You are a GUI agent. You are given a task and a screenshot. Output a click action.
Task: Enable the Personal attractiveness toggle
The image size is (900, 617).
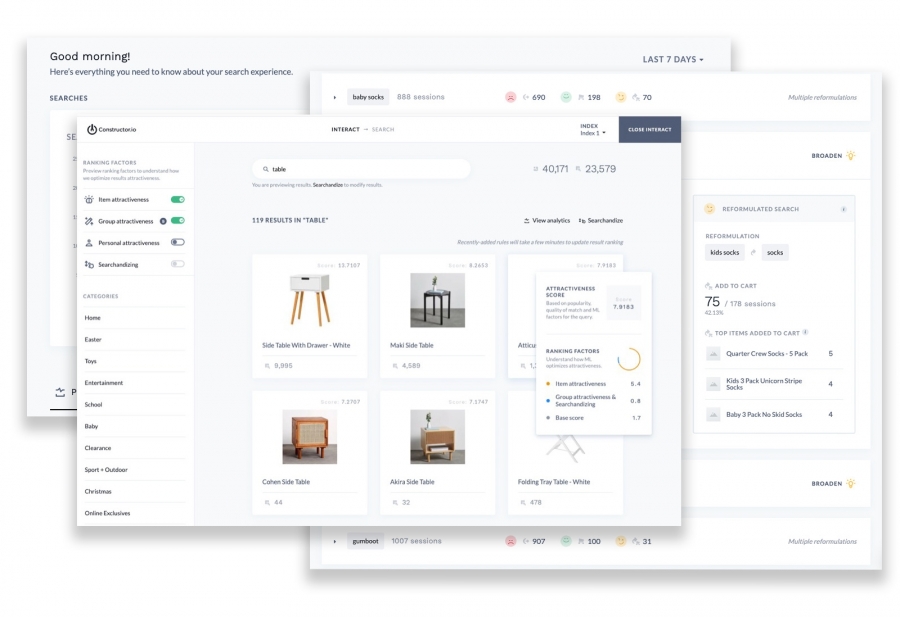pyautogui.click(x=177, y=242)
